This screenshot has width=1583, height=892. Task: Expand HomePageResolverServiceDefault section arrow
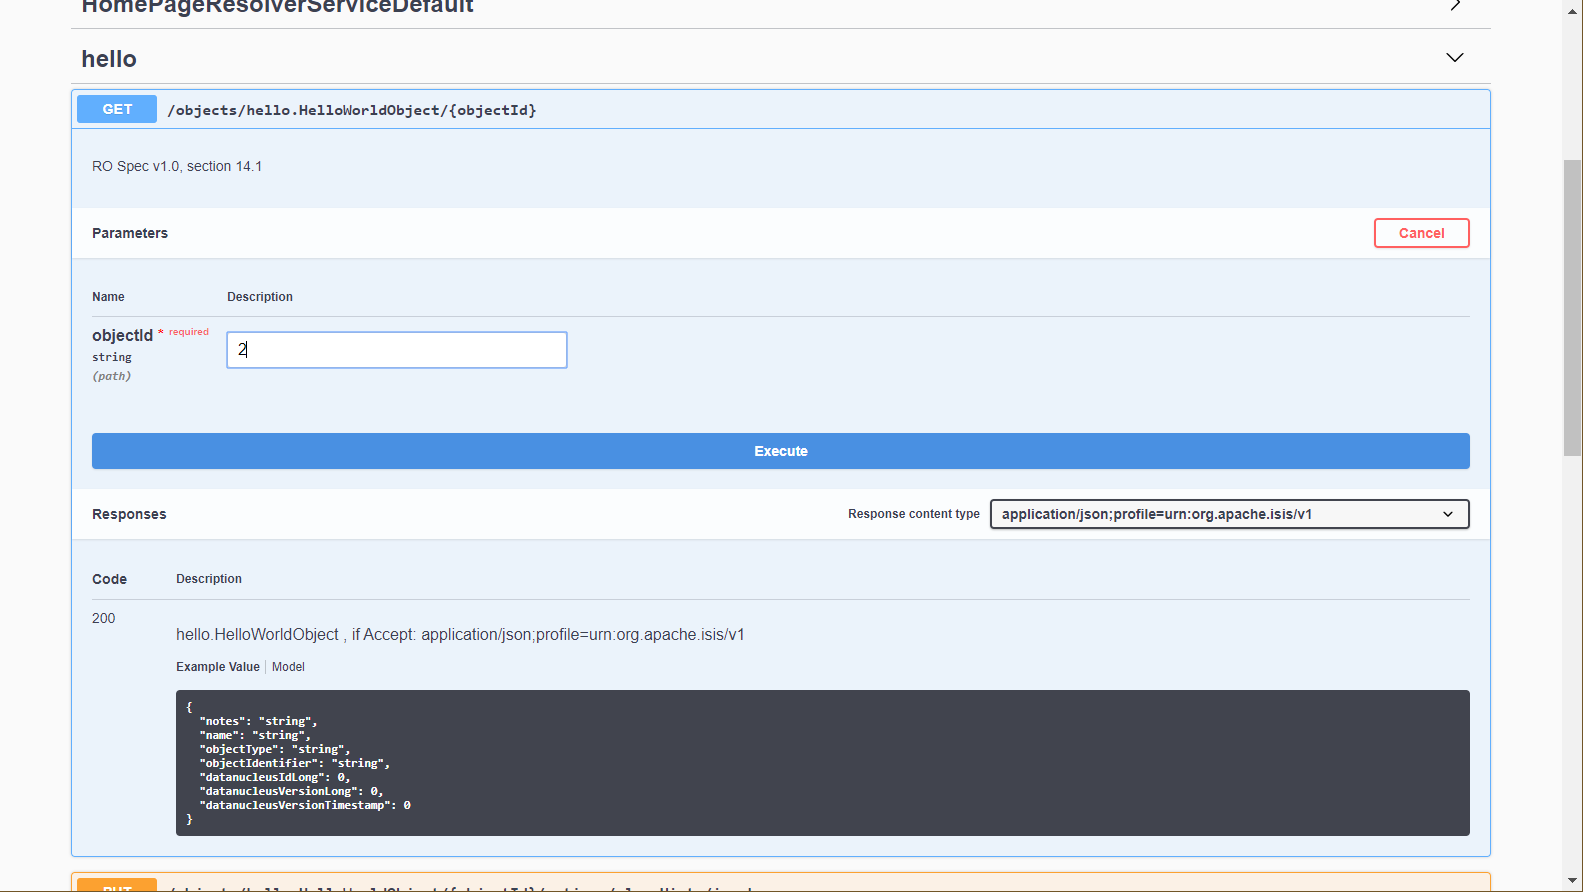click(x=1455, y=6)
